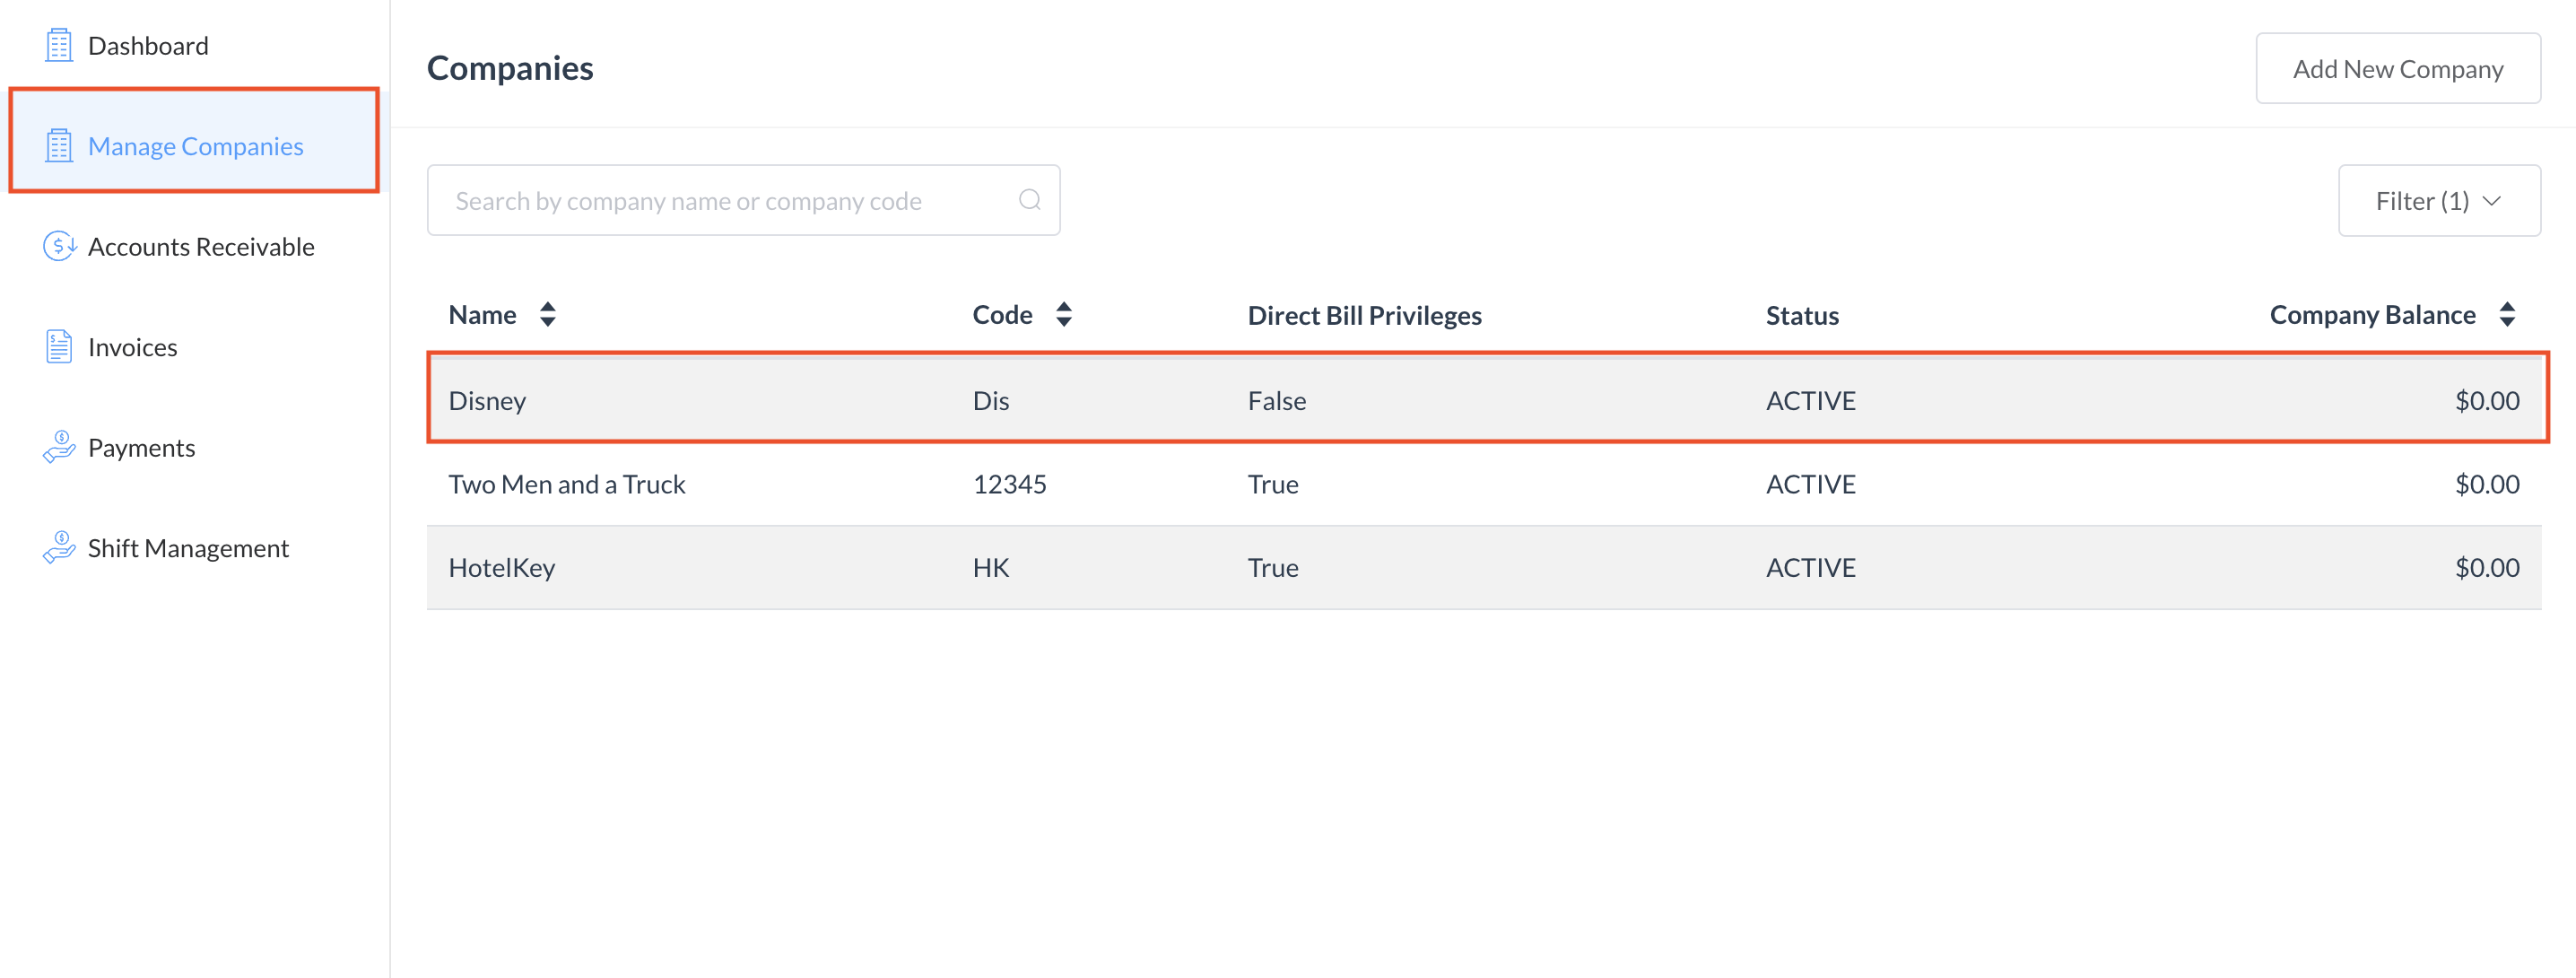This screenshot has height=978, width=2576.
Task: Click the Dashboard building icon
Action: coord(59,46)
